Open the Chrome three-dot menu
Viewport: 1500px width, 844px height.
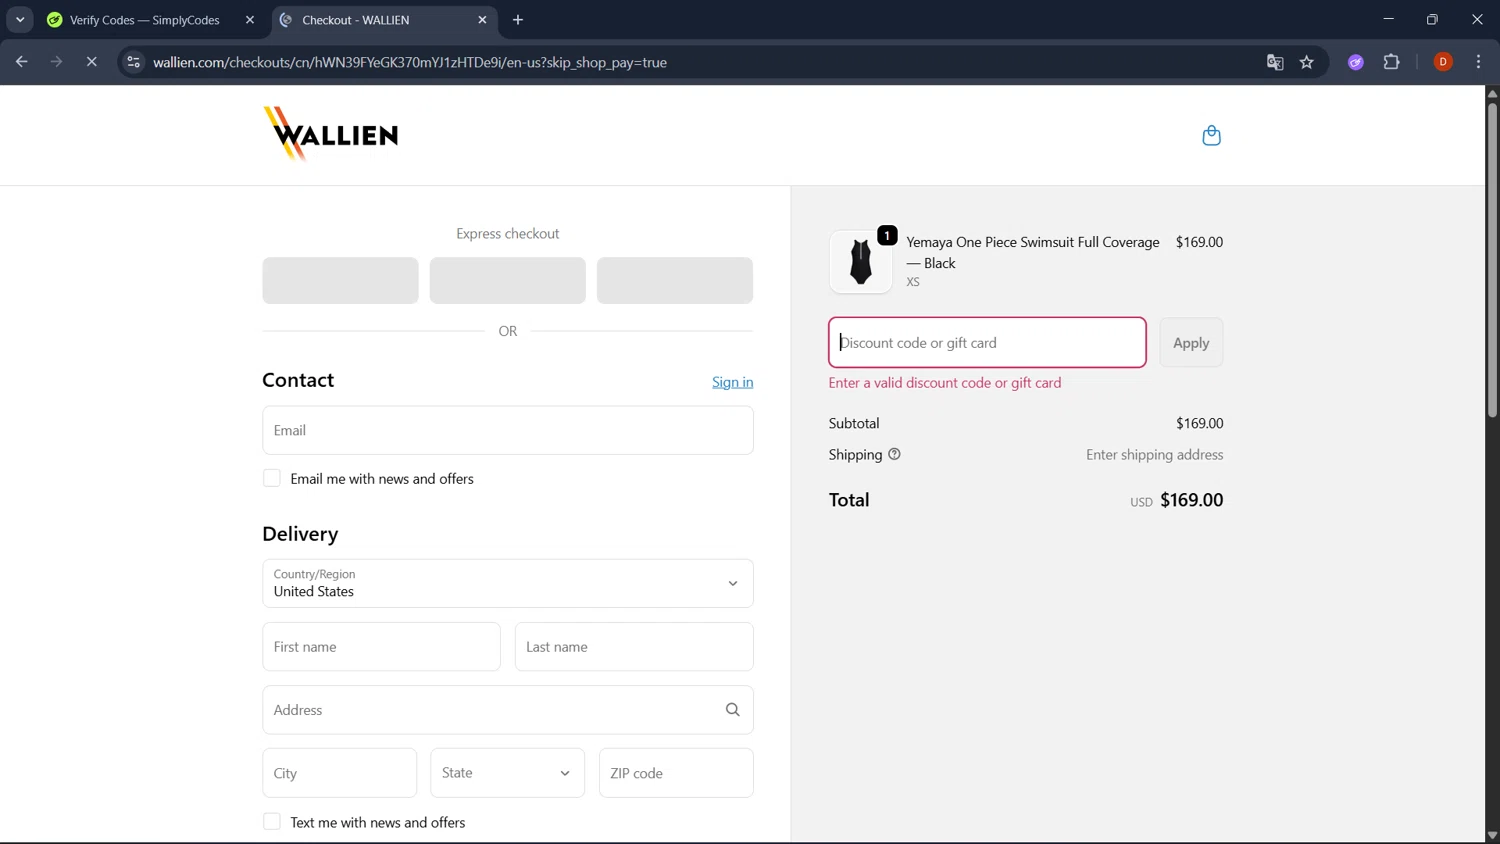[1478, 62]
